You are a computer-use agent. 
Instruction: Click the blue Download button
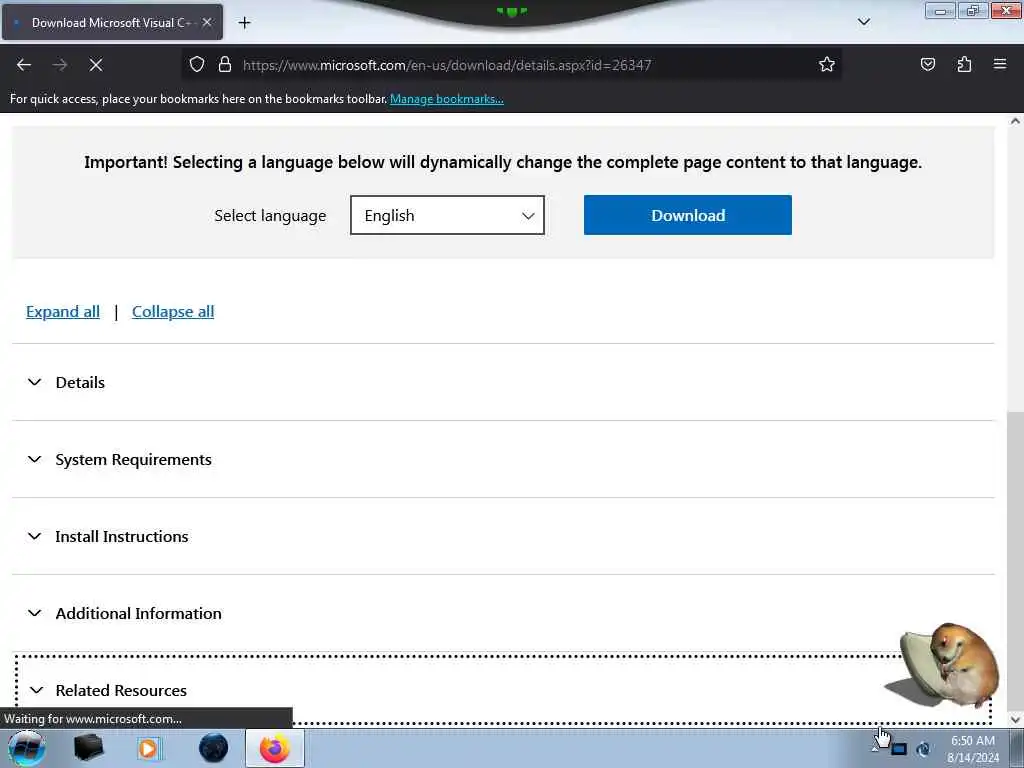click(688, 215)
